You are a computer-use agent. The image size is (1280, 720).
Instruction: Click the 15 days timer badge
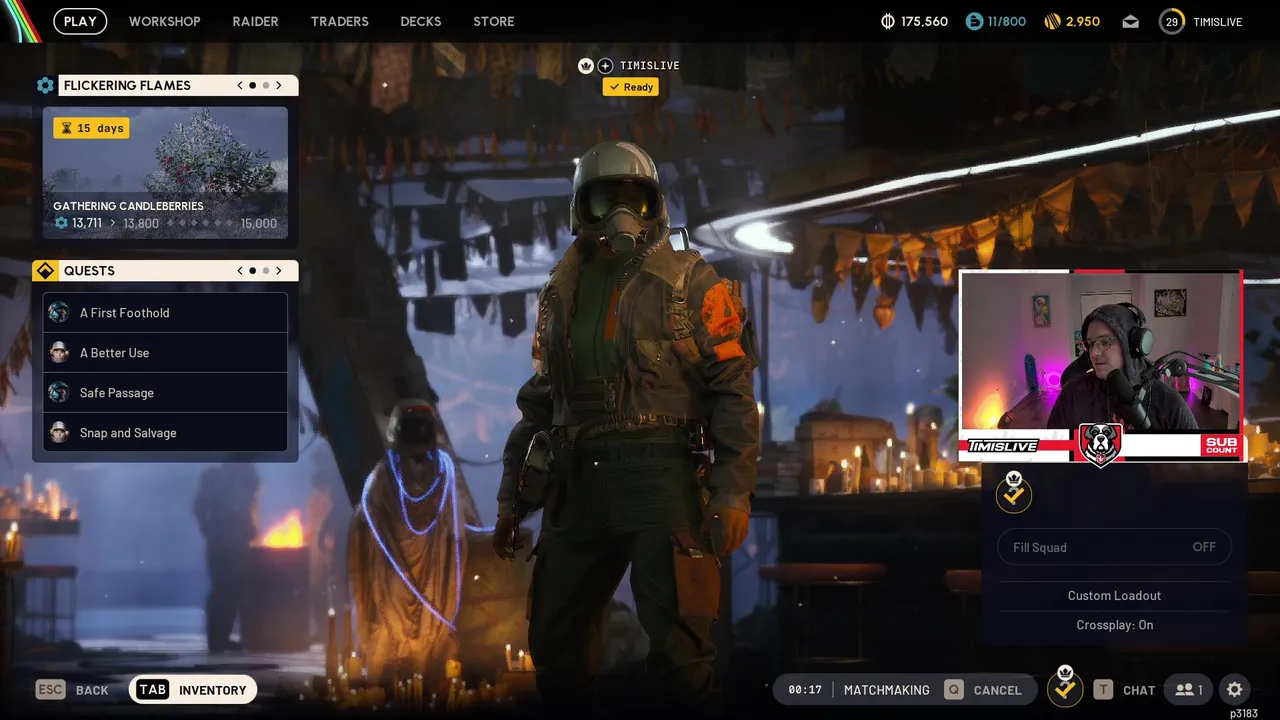point(91,128)
